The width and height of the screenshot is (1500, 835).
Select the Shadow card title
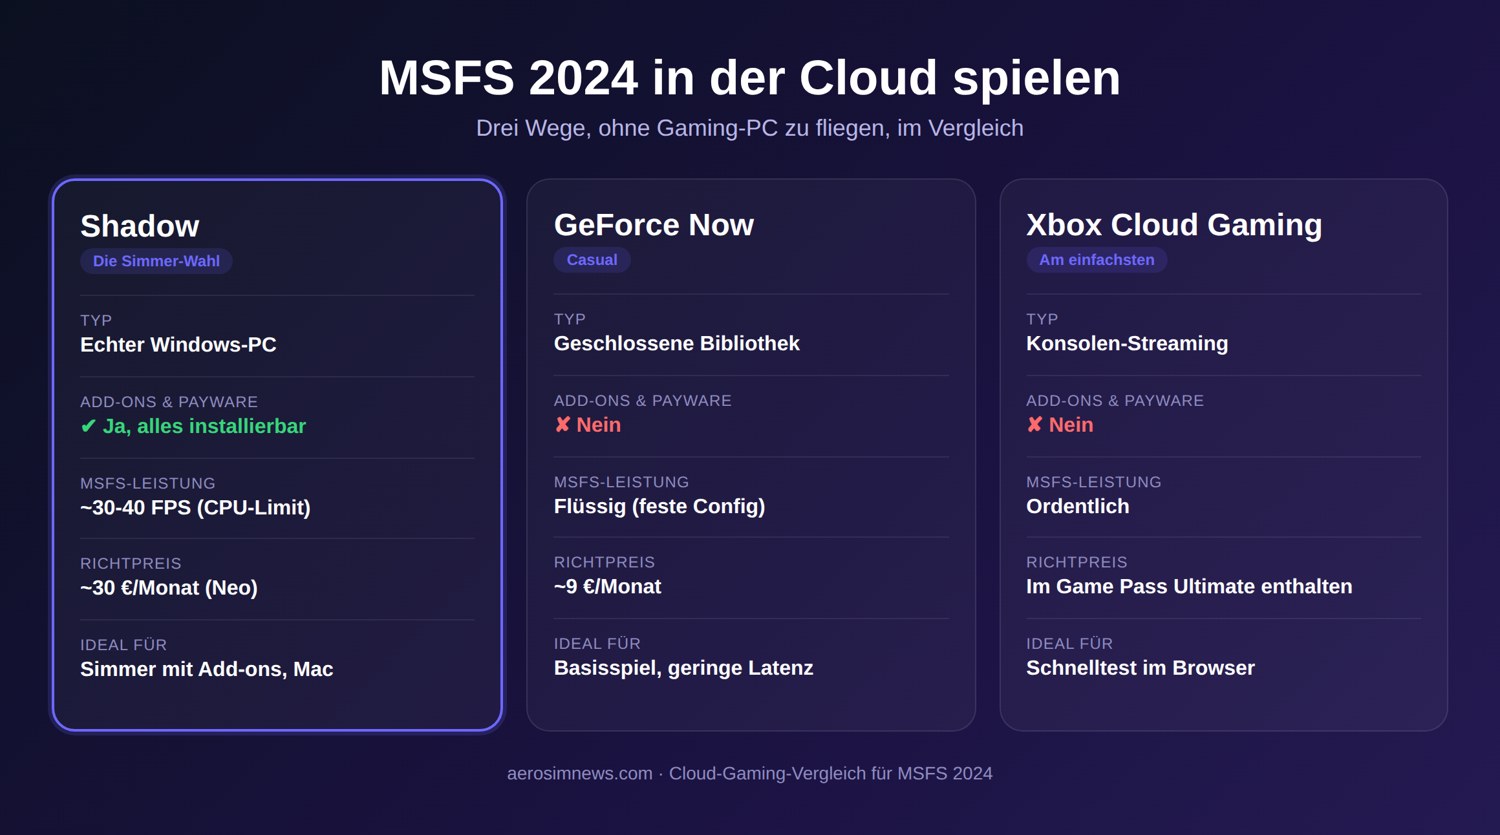[x=140, y=226]
